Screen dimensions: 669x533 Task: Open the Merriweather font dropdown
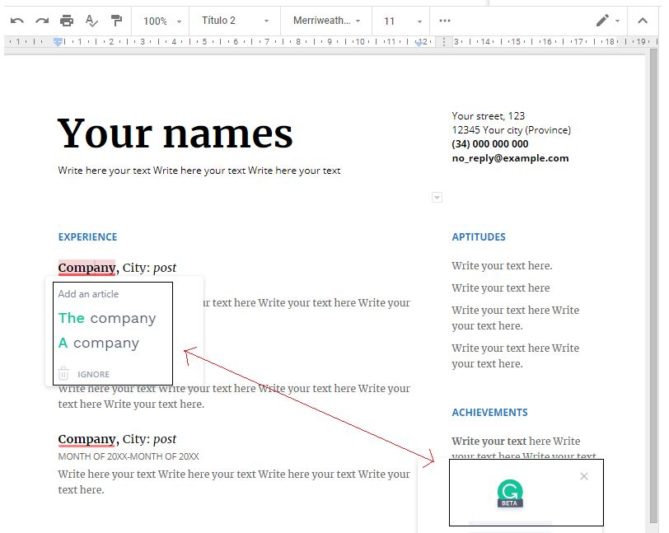click(x=326, y=20)
